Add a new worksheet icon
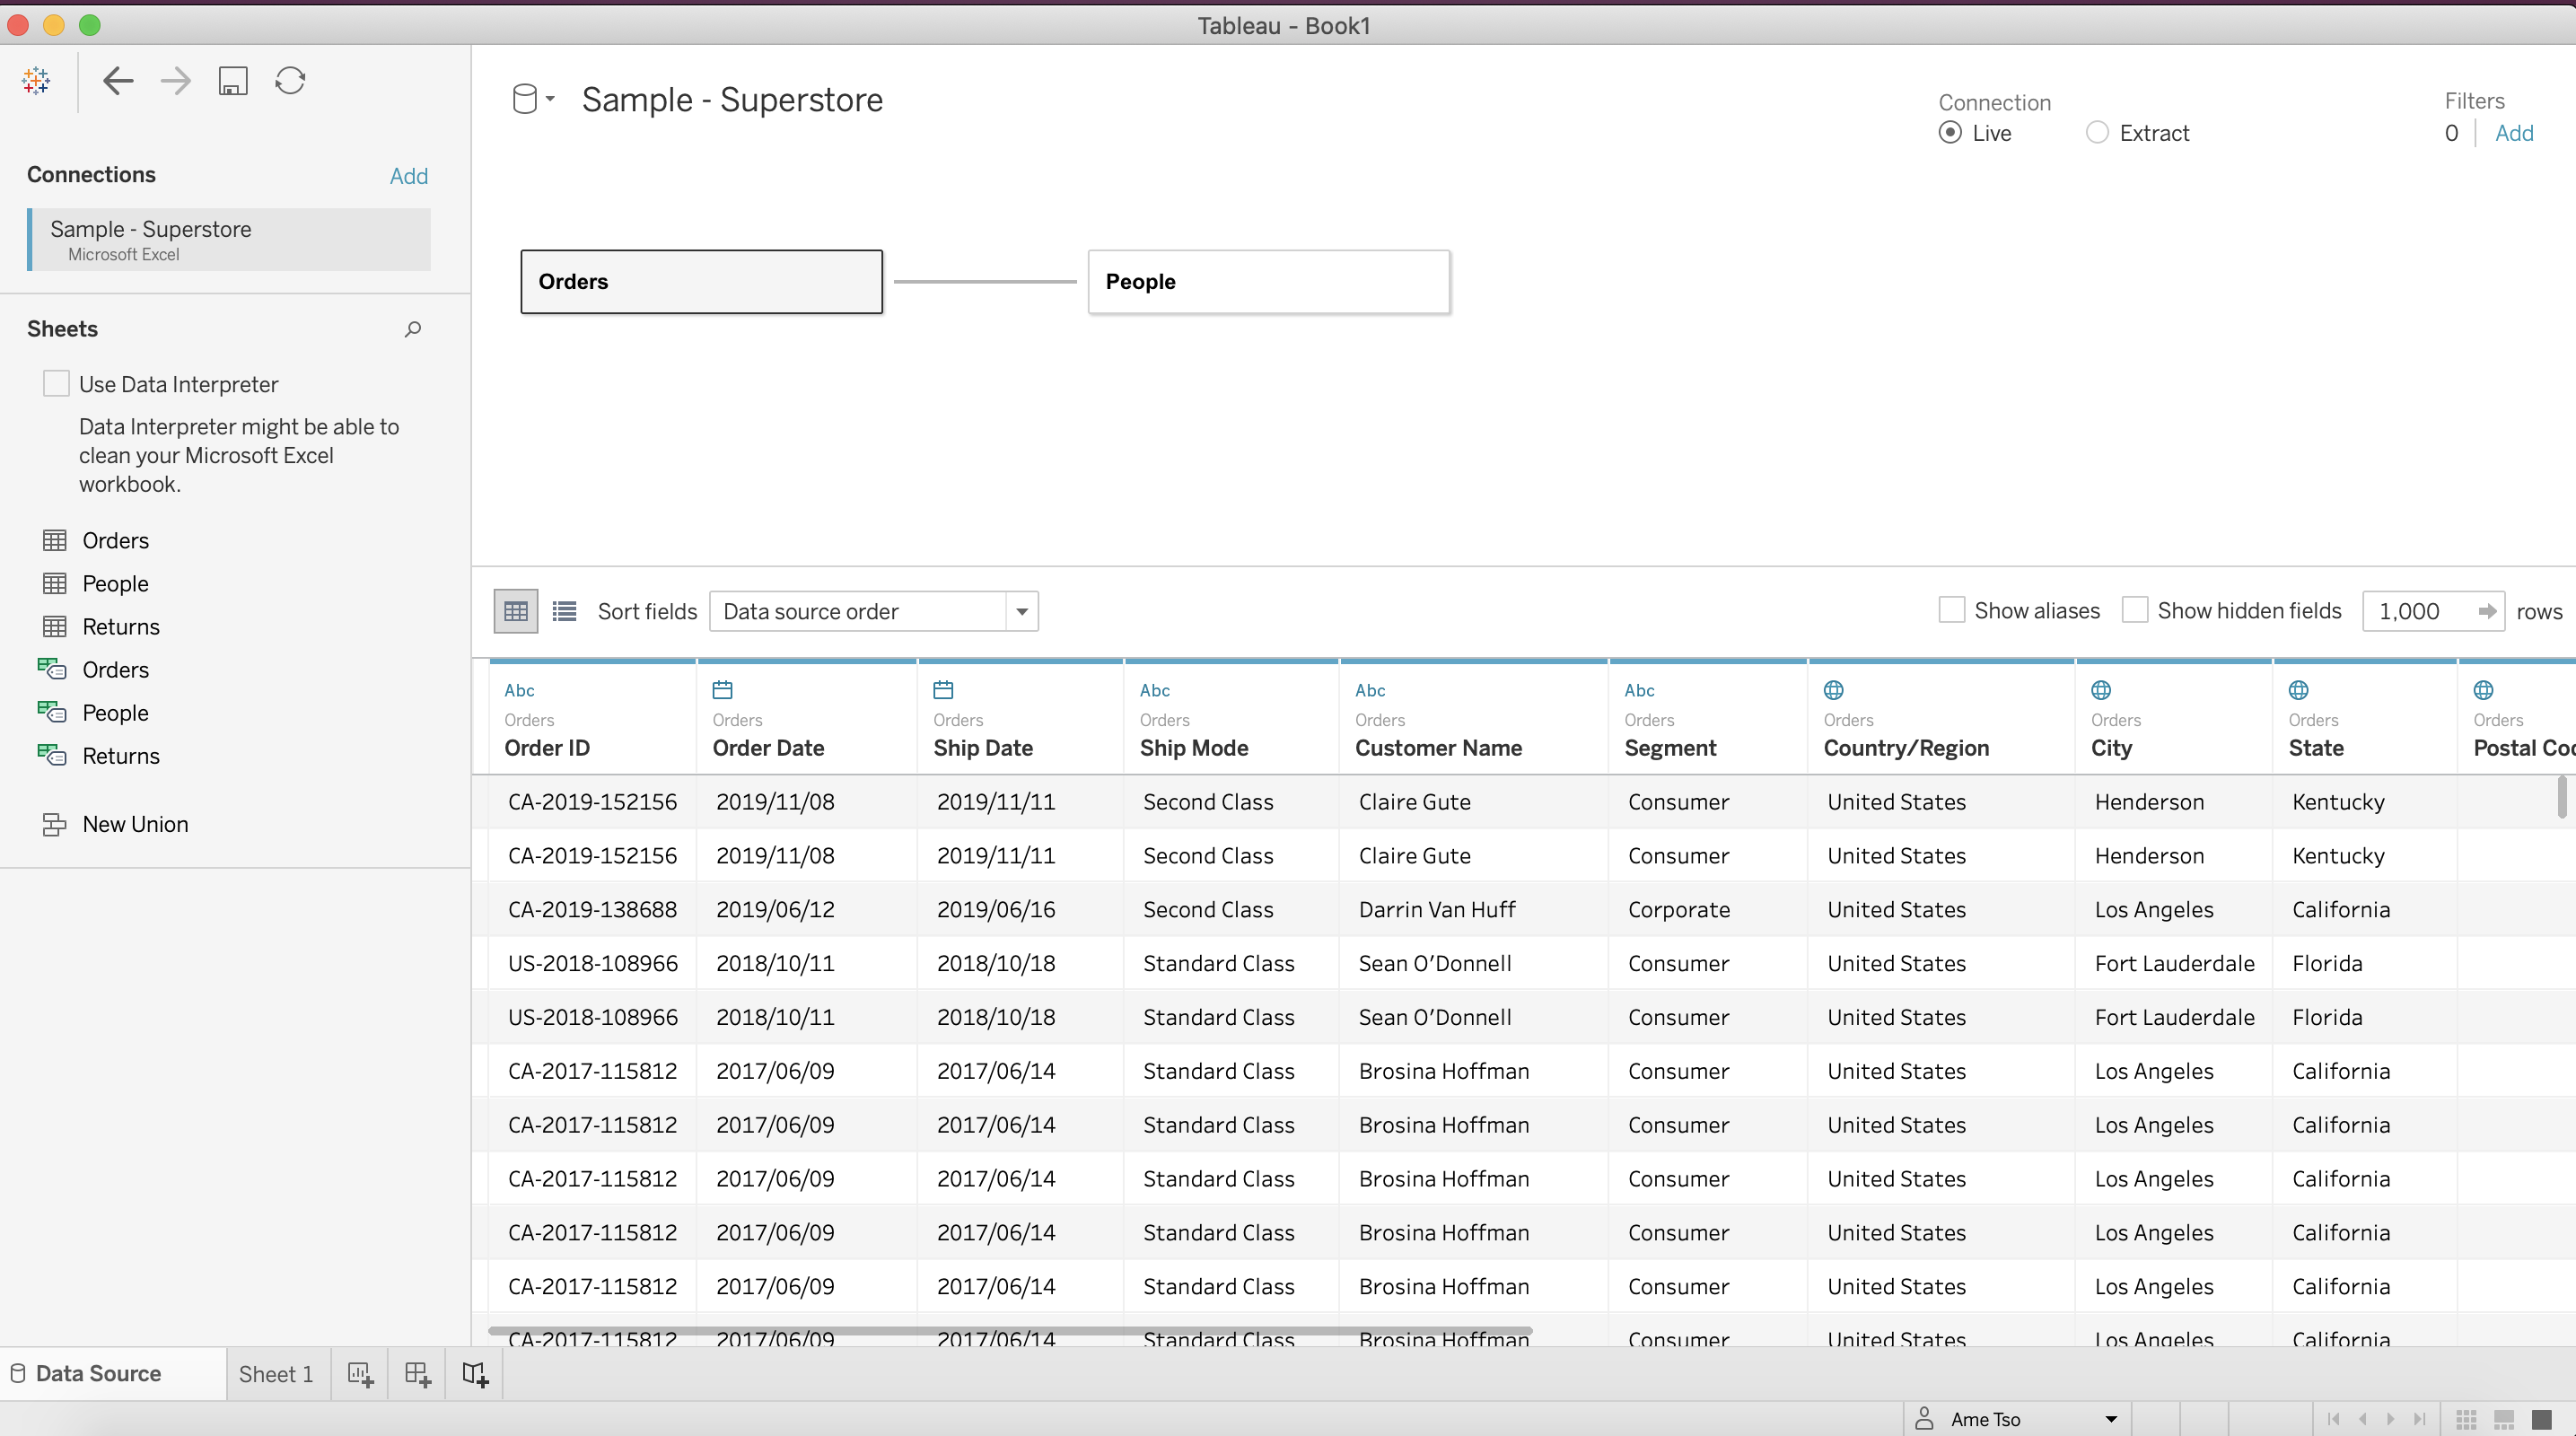The height and width of the screenshot is (1436, 2576). (360, 1374)
